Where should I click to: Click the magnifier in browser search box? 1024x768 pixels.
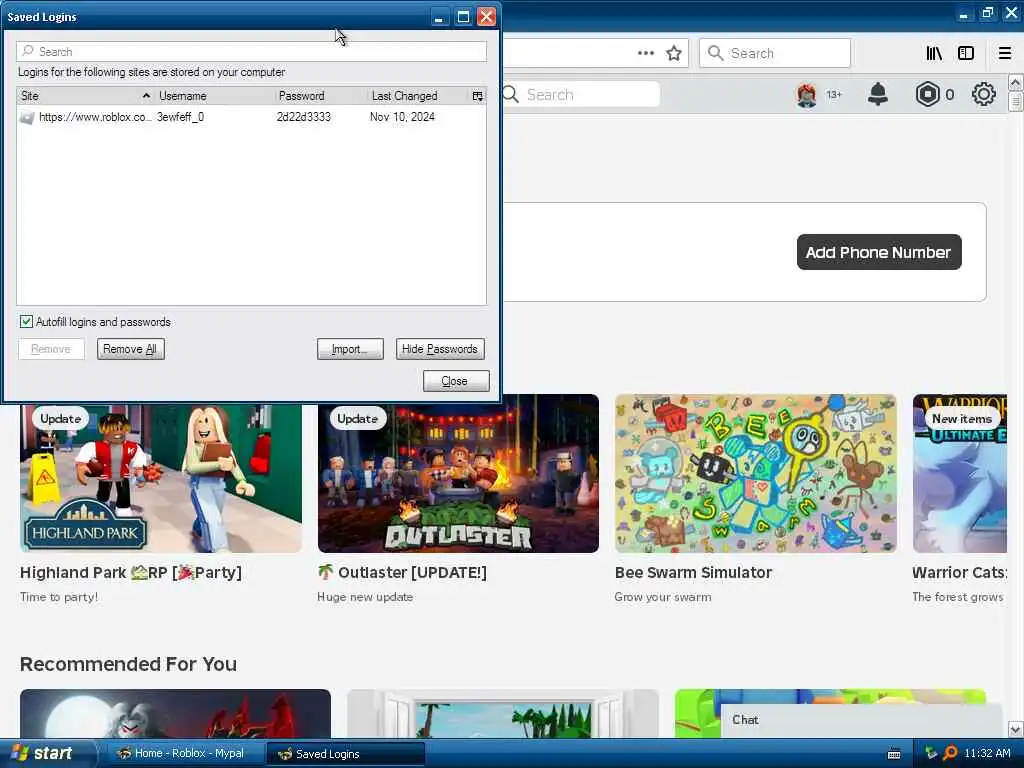coord(716,53)
